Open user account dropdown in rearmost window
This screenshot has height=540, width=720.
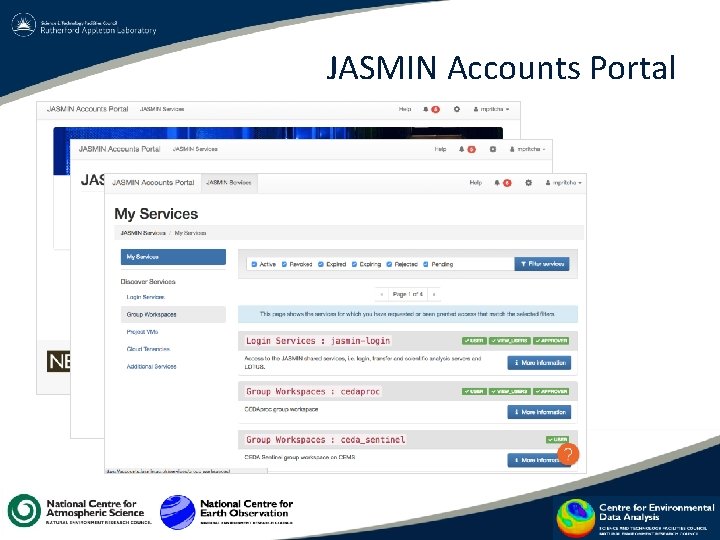tap(491, 109)
